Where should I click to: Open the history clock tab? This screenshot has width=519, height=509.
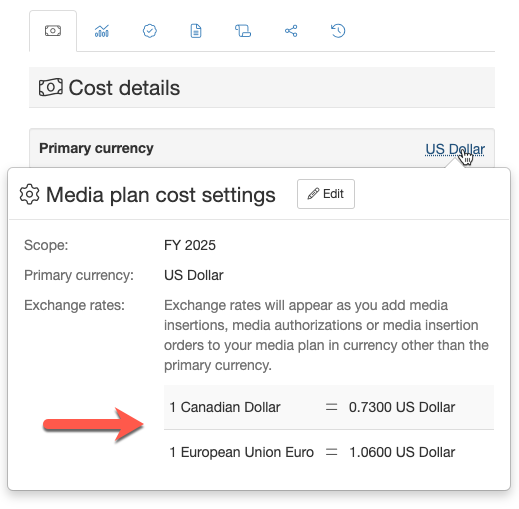338,31
